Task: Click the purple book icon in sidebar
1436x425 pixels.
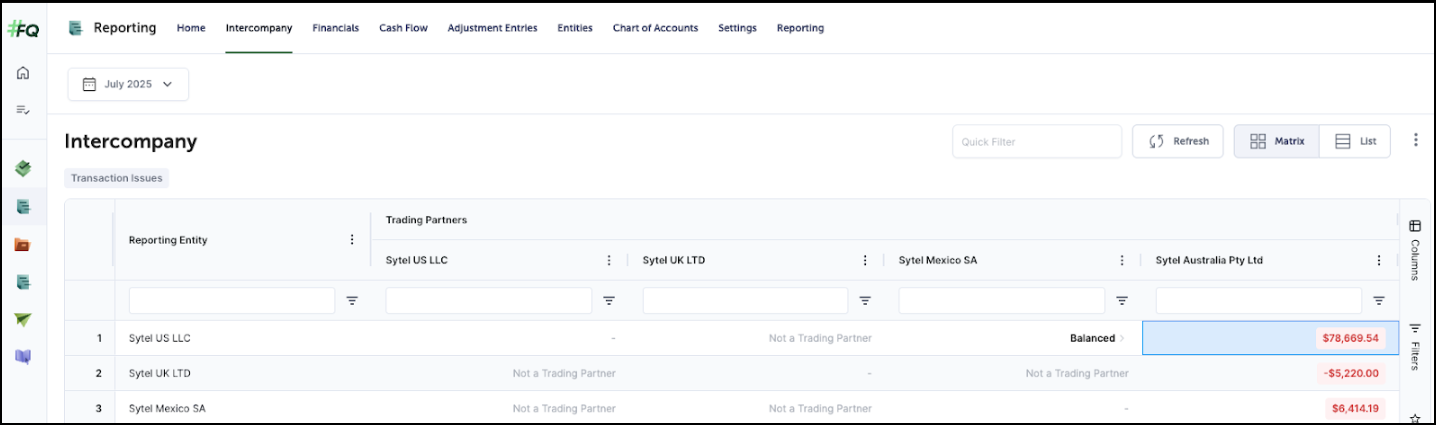Action: pyautogui.click(x=23, y=356)
